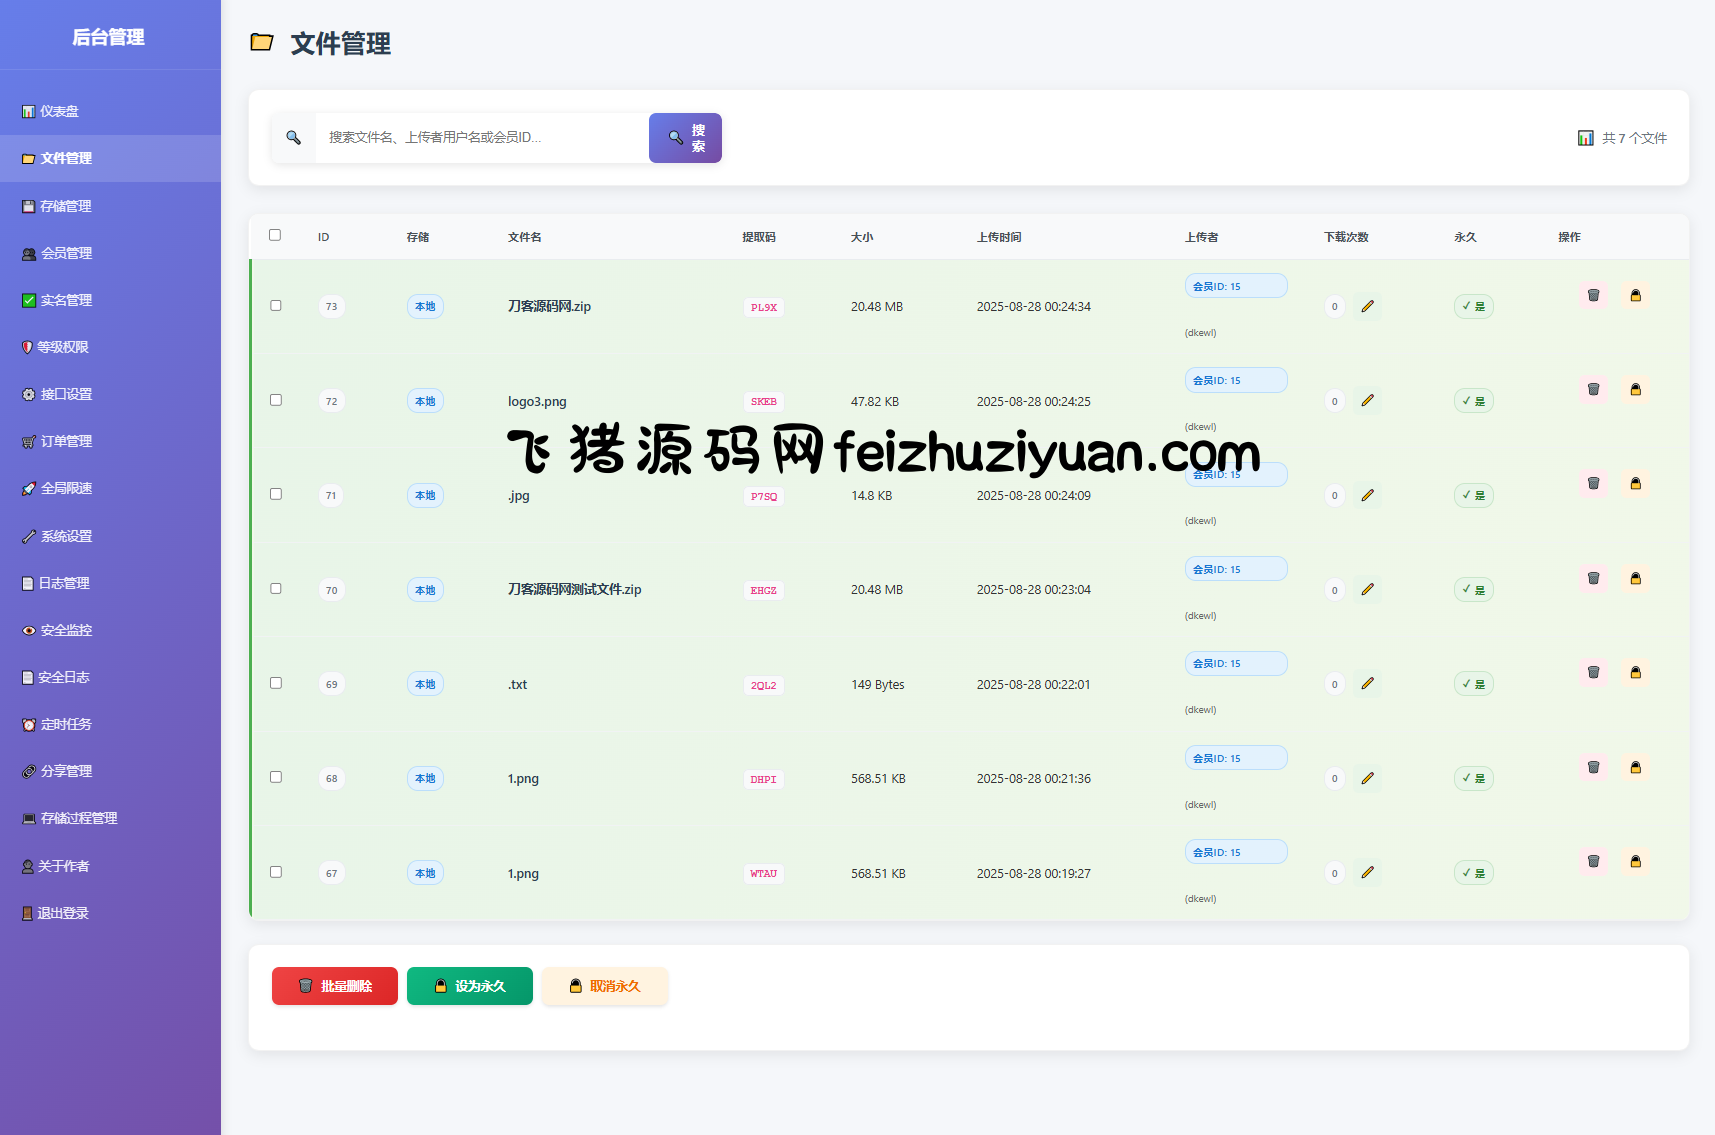The height and width of the screenshot is (1135, 1715).
Task: Click the lock icon for logo3.png row
Action: tap(1635, 390)
